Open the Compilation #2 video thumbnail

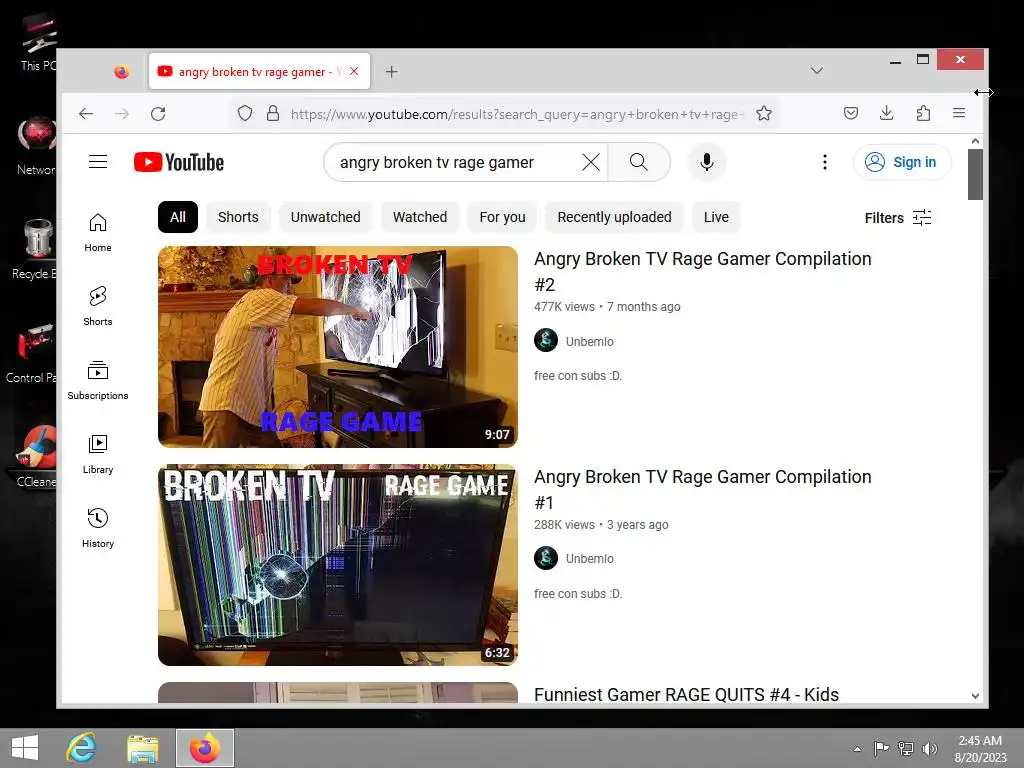coord(338,347)
